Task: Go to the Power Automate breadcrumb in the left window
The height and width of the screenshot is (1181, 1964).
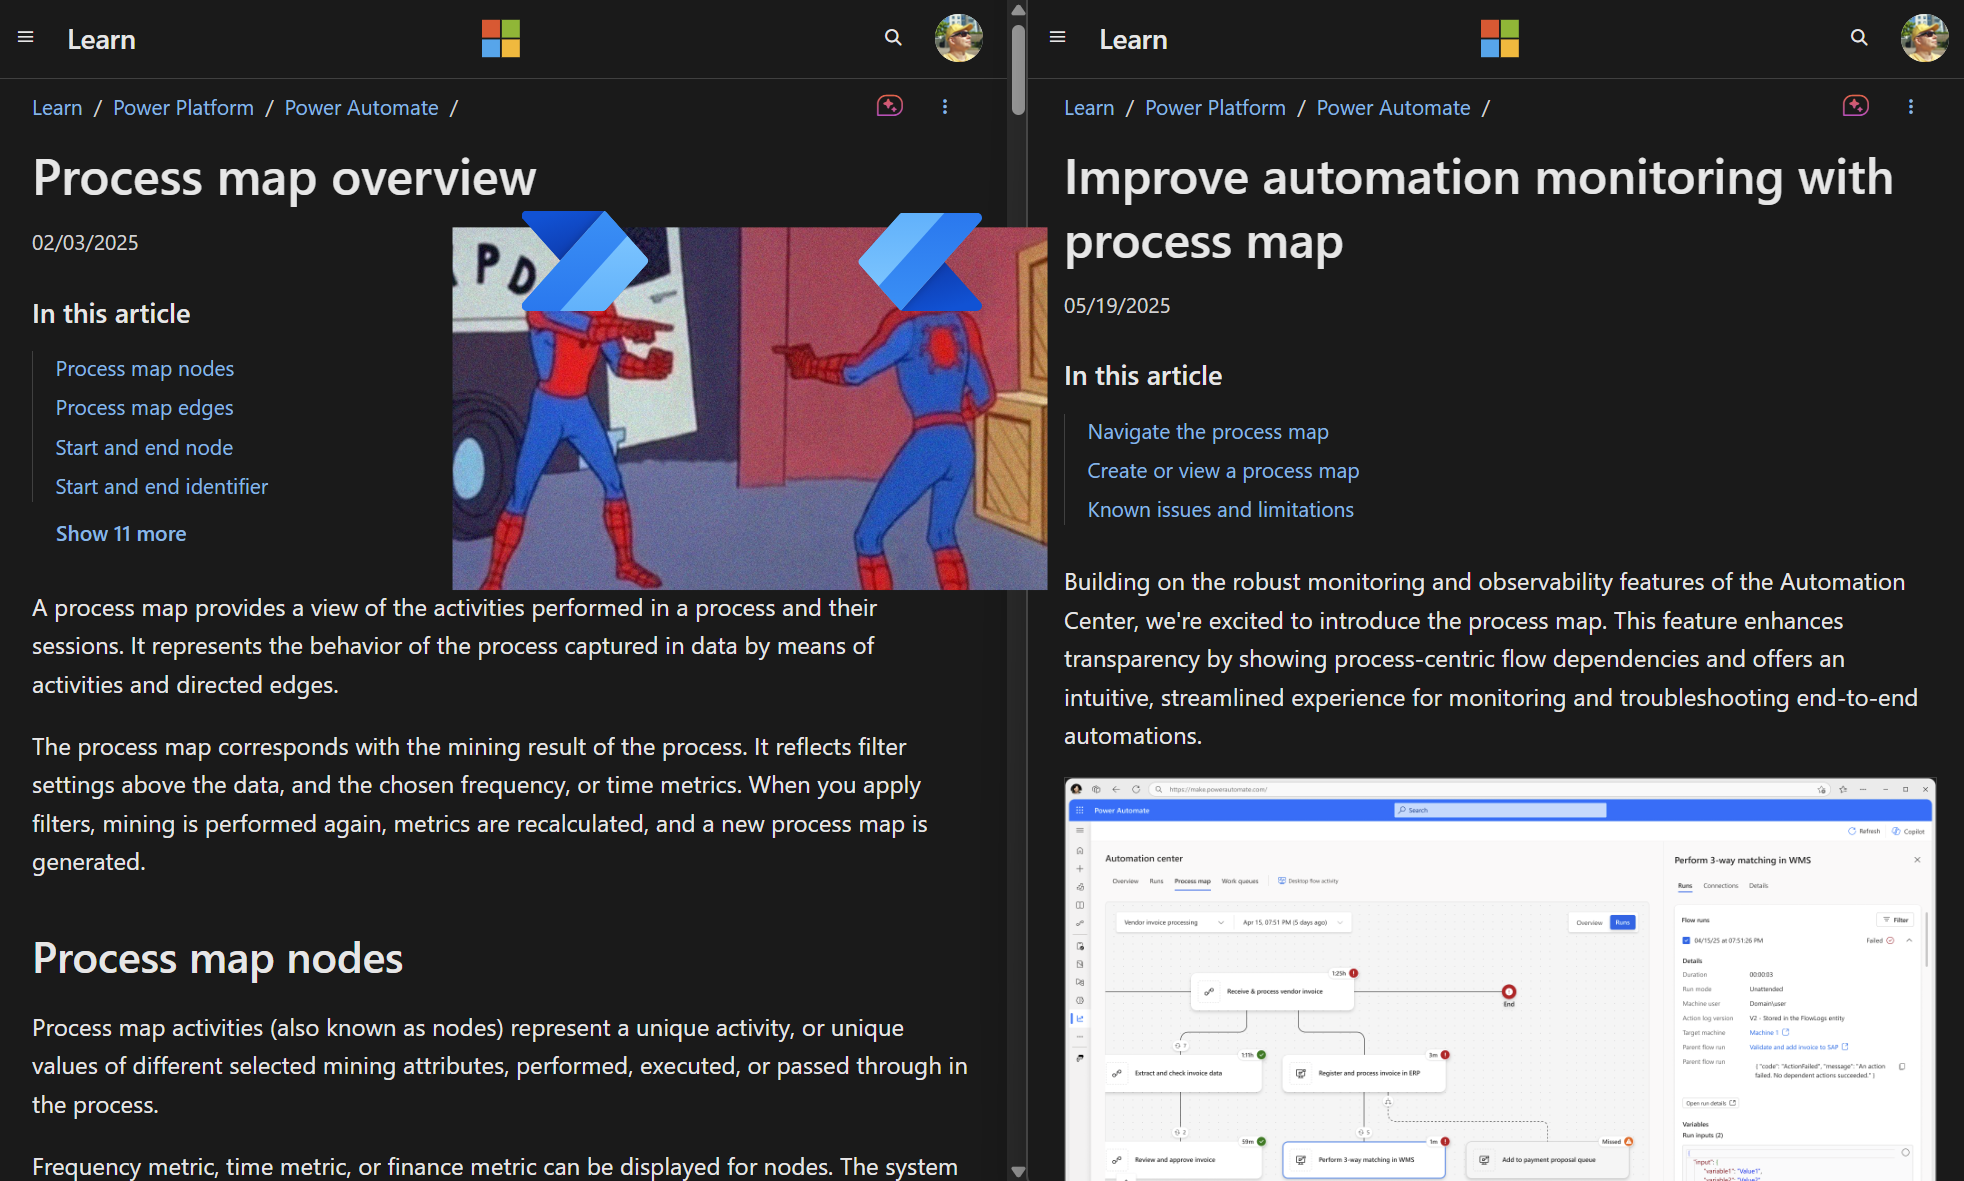Action: (x=361, y=108)
